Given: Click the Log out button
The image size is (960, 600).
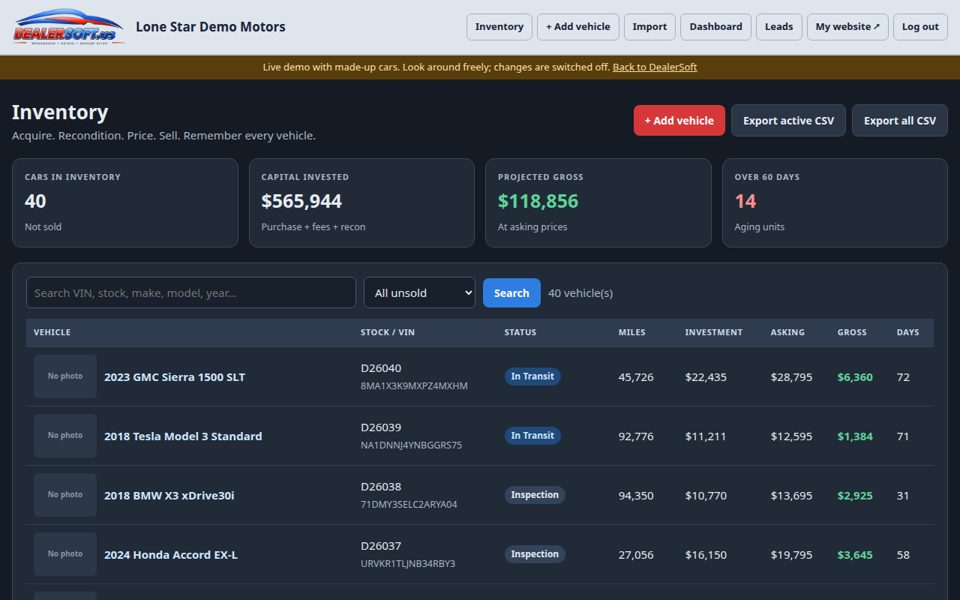Looking at the screenshot, I should tap(920, 27).
